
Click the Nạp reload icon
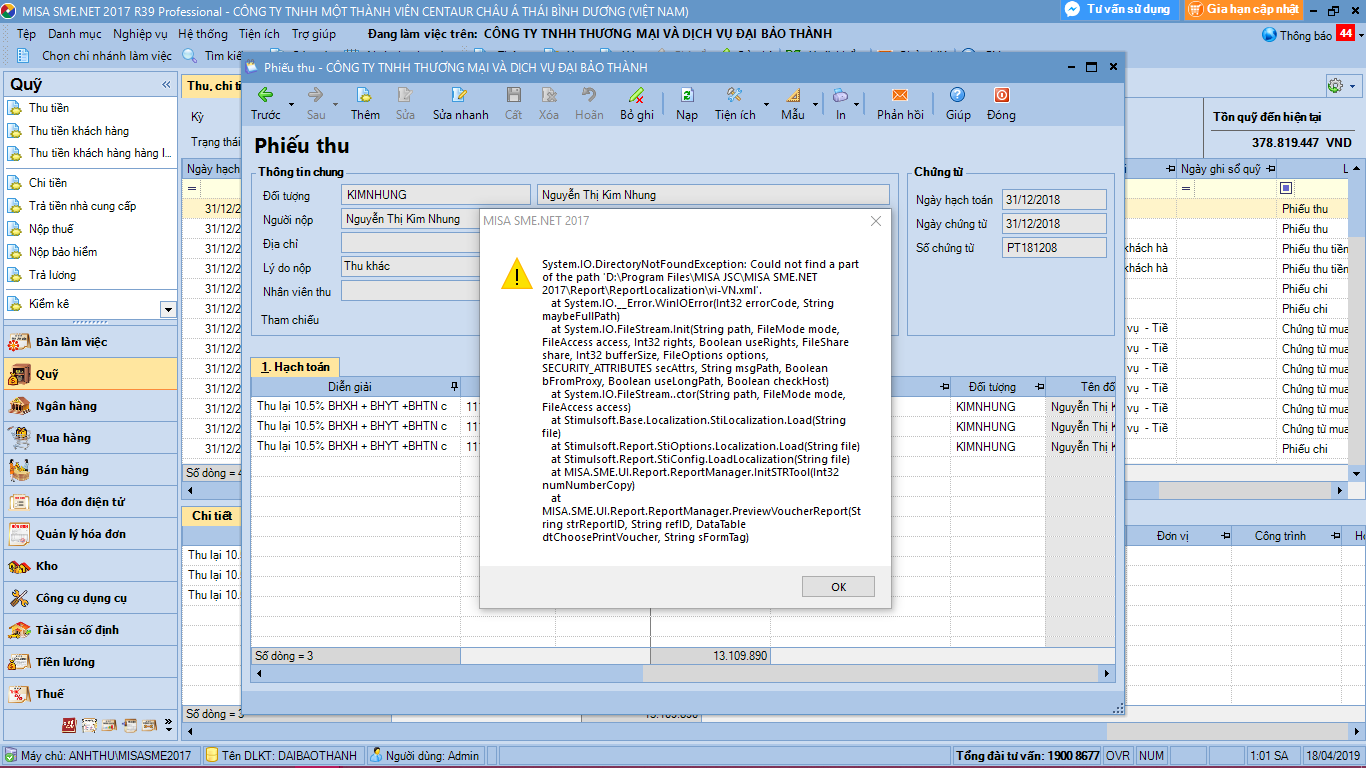pyautogui.click(x=687, y=95)
